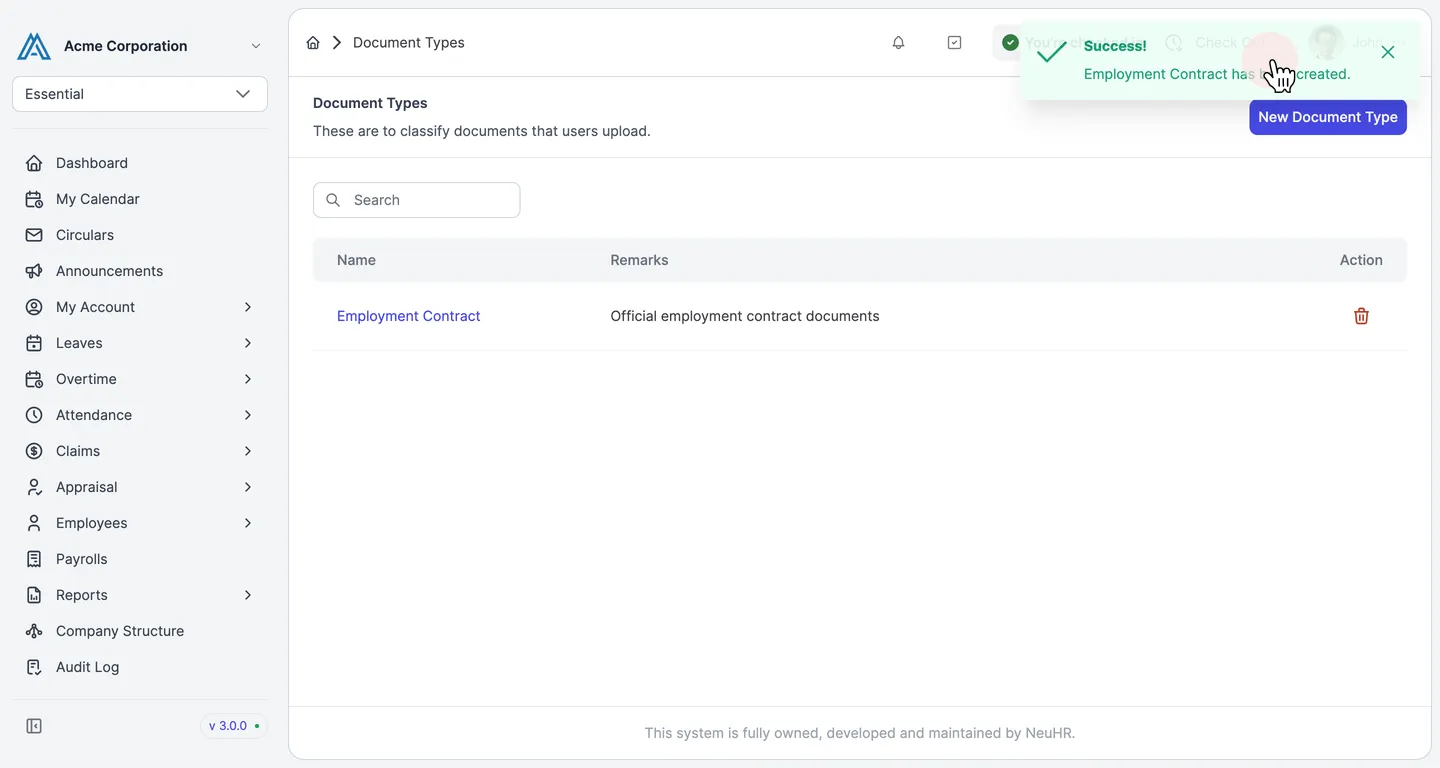Open the notifications bell
The image size is (1440, 768).
click(x=898, y=43)
